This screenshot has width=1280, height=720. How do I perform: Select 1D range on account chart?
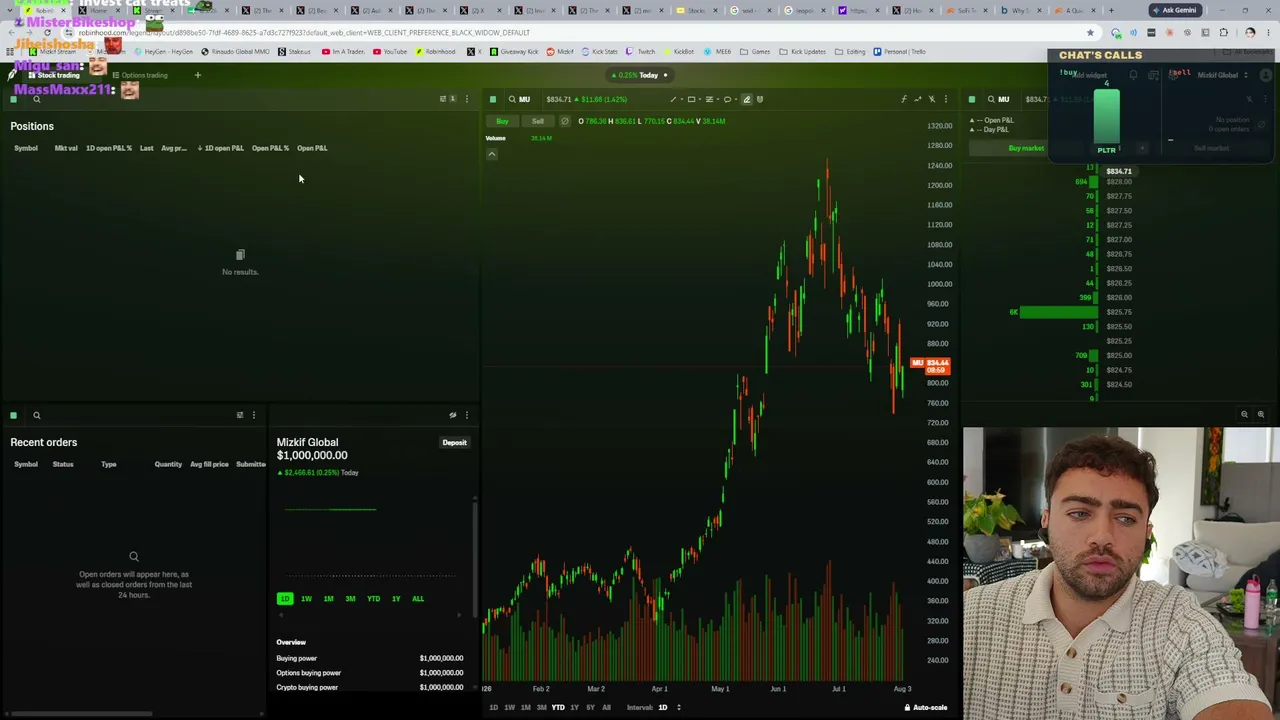[x=285, y=599]
